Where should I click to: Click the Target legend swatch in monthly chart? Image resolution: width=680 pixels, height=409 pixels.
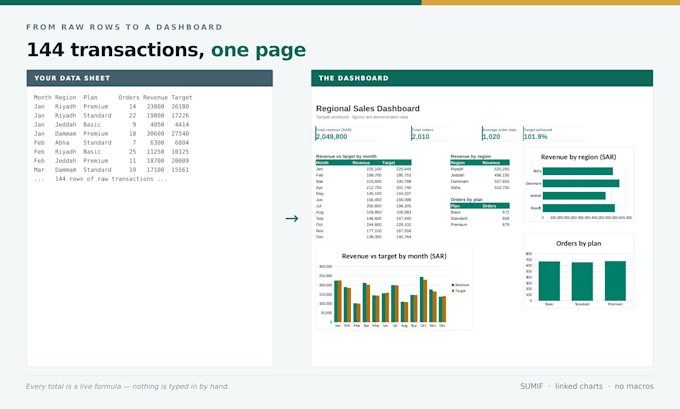click(x=453, y=291)
